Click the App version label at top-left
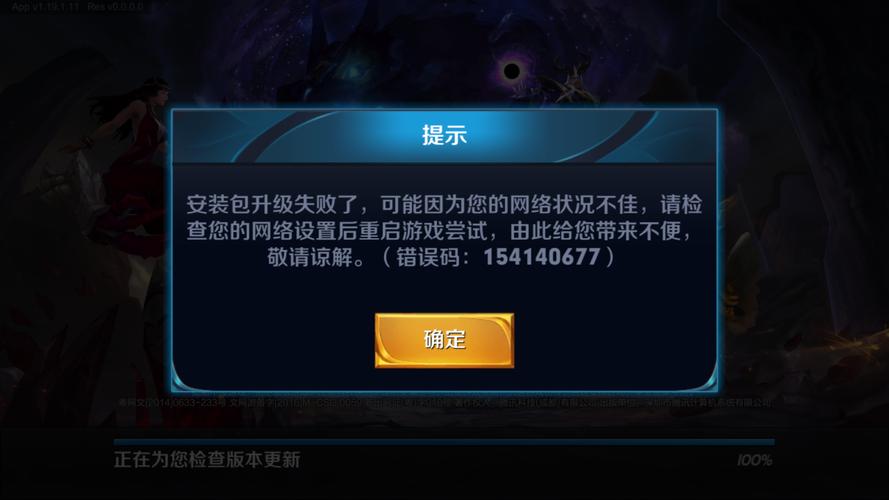Screen dimensions: 889x500 tap(45, 7)
